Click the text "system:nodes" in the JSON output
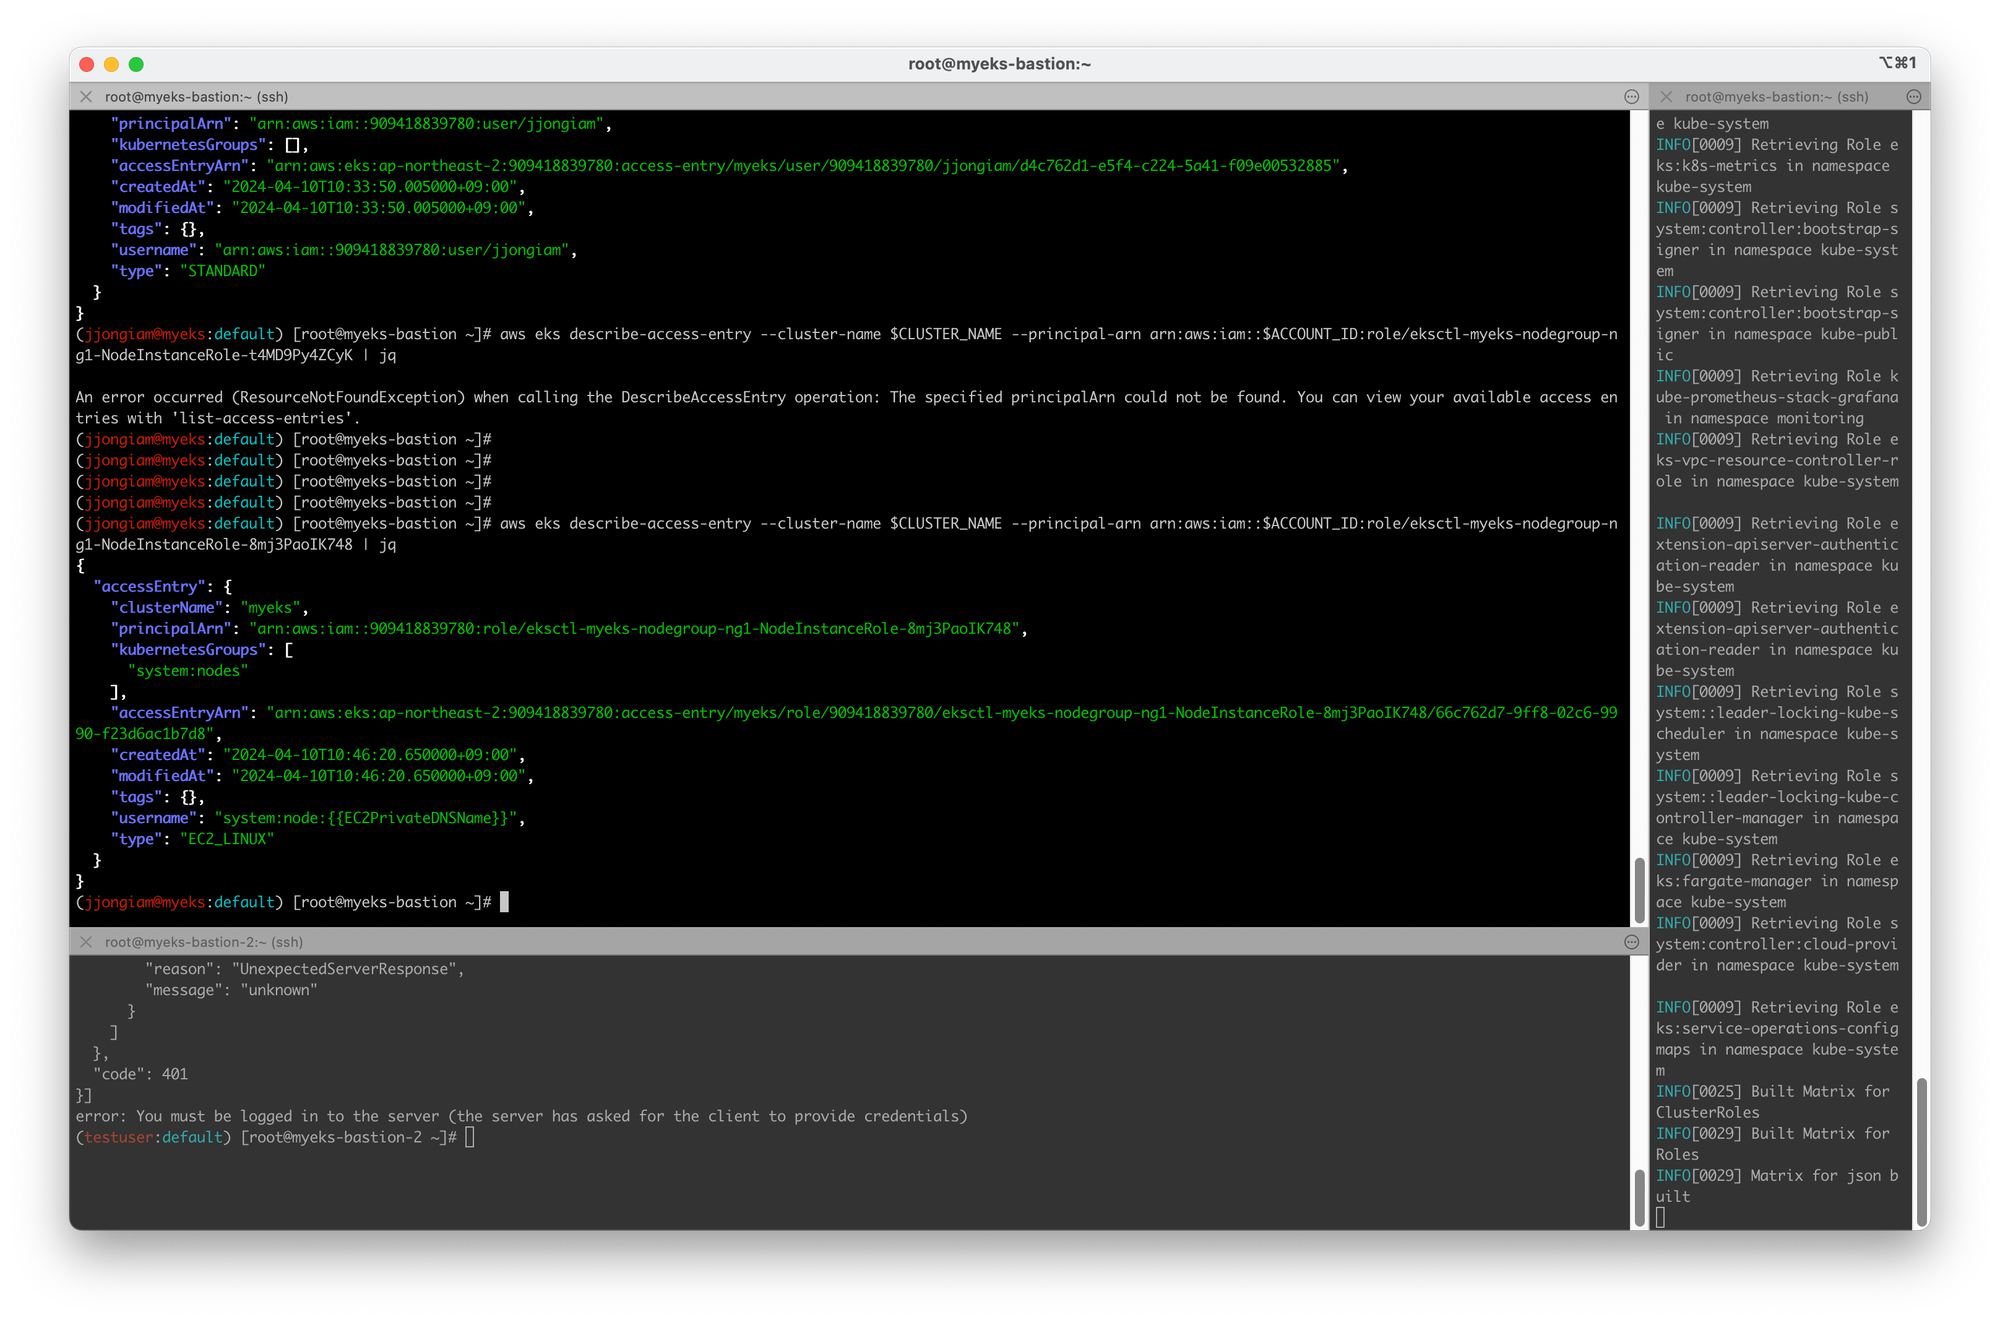Image resolution: width=2000 pixels, height=1322 pixels. pos(188,671)
